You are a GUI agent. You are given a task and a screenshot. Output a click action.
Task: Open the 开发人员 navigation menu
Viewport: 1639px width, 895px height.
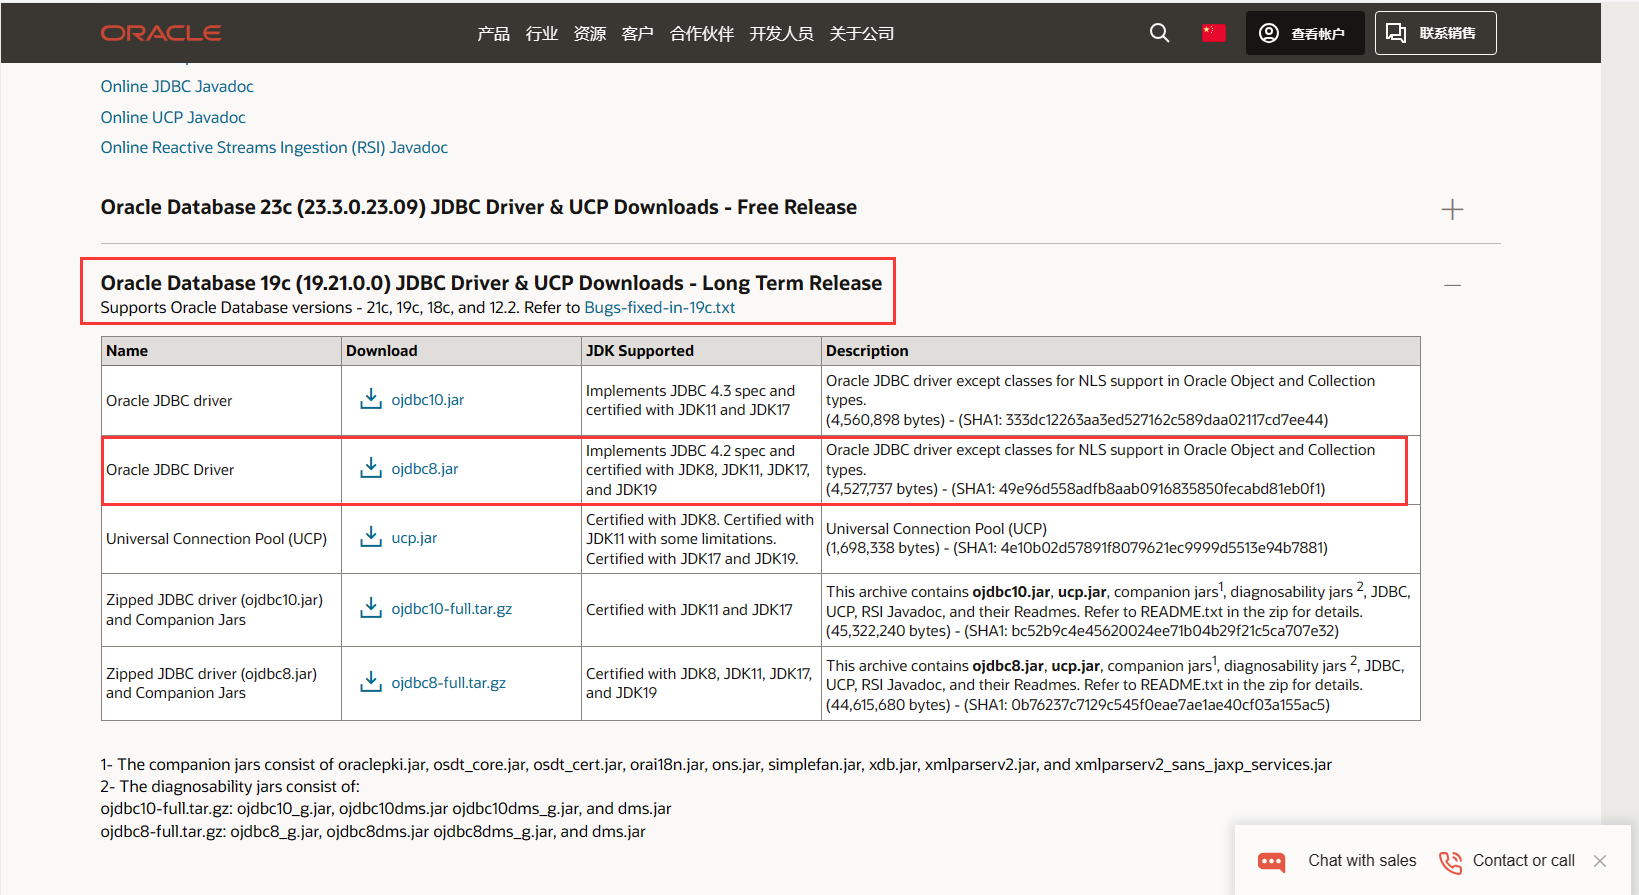(x=781, y=34)
